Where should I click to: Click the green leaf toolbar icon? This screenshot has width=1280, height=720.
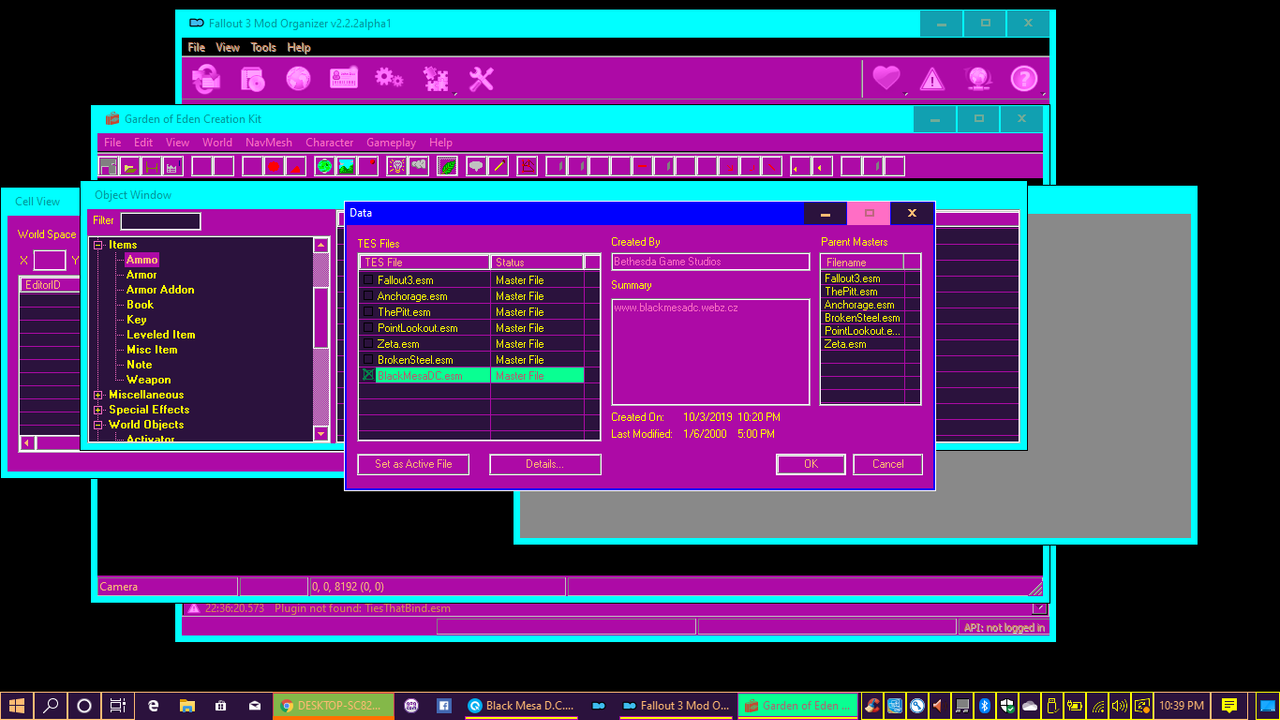447,166
